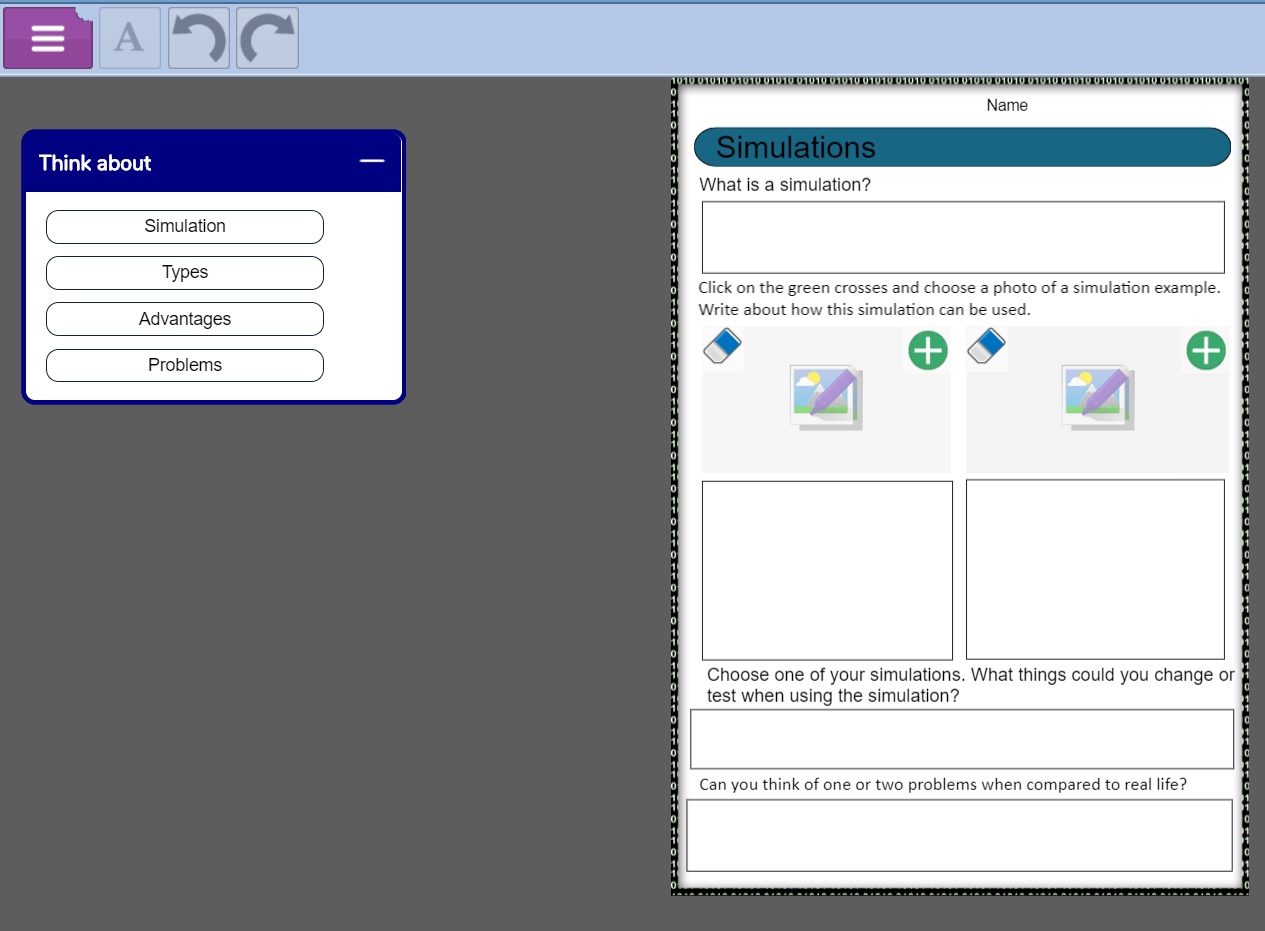The image size is (1265, 931).
Task: Undo the last action
Action: [199, 38]
